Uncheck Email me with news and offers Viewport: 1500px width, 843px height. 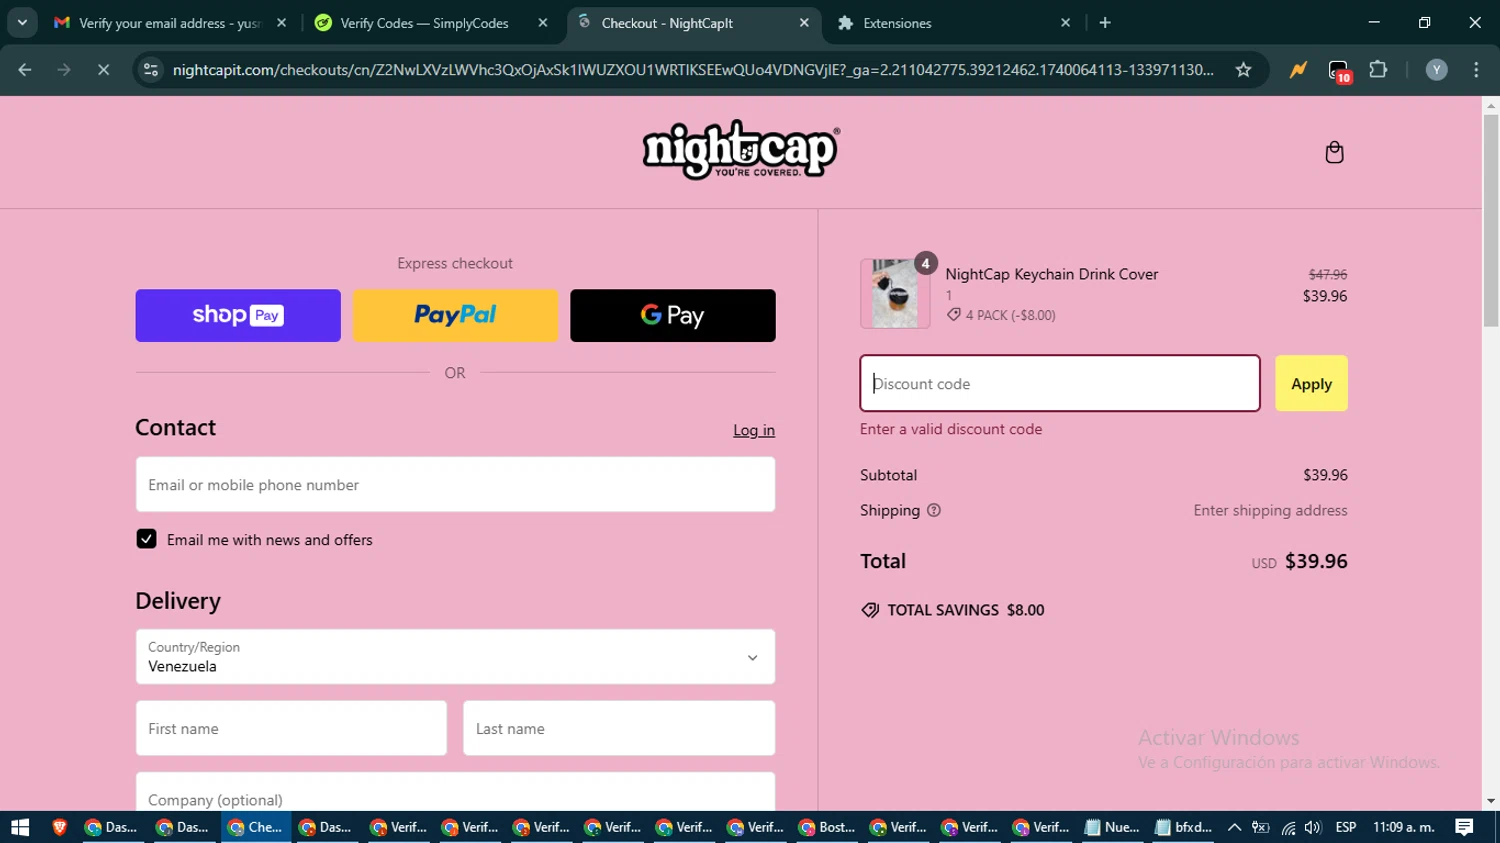[146, 539]
